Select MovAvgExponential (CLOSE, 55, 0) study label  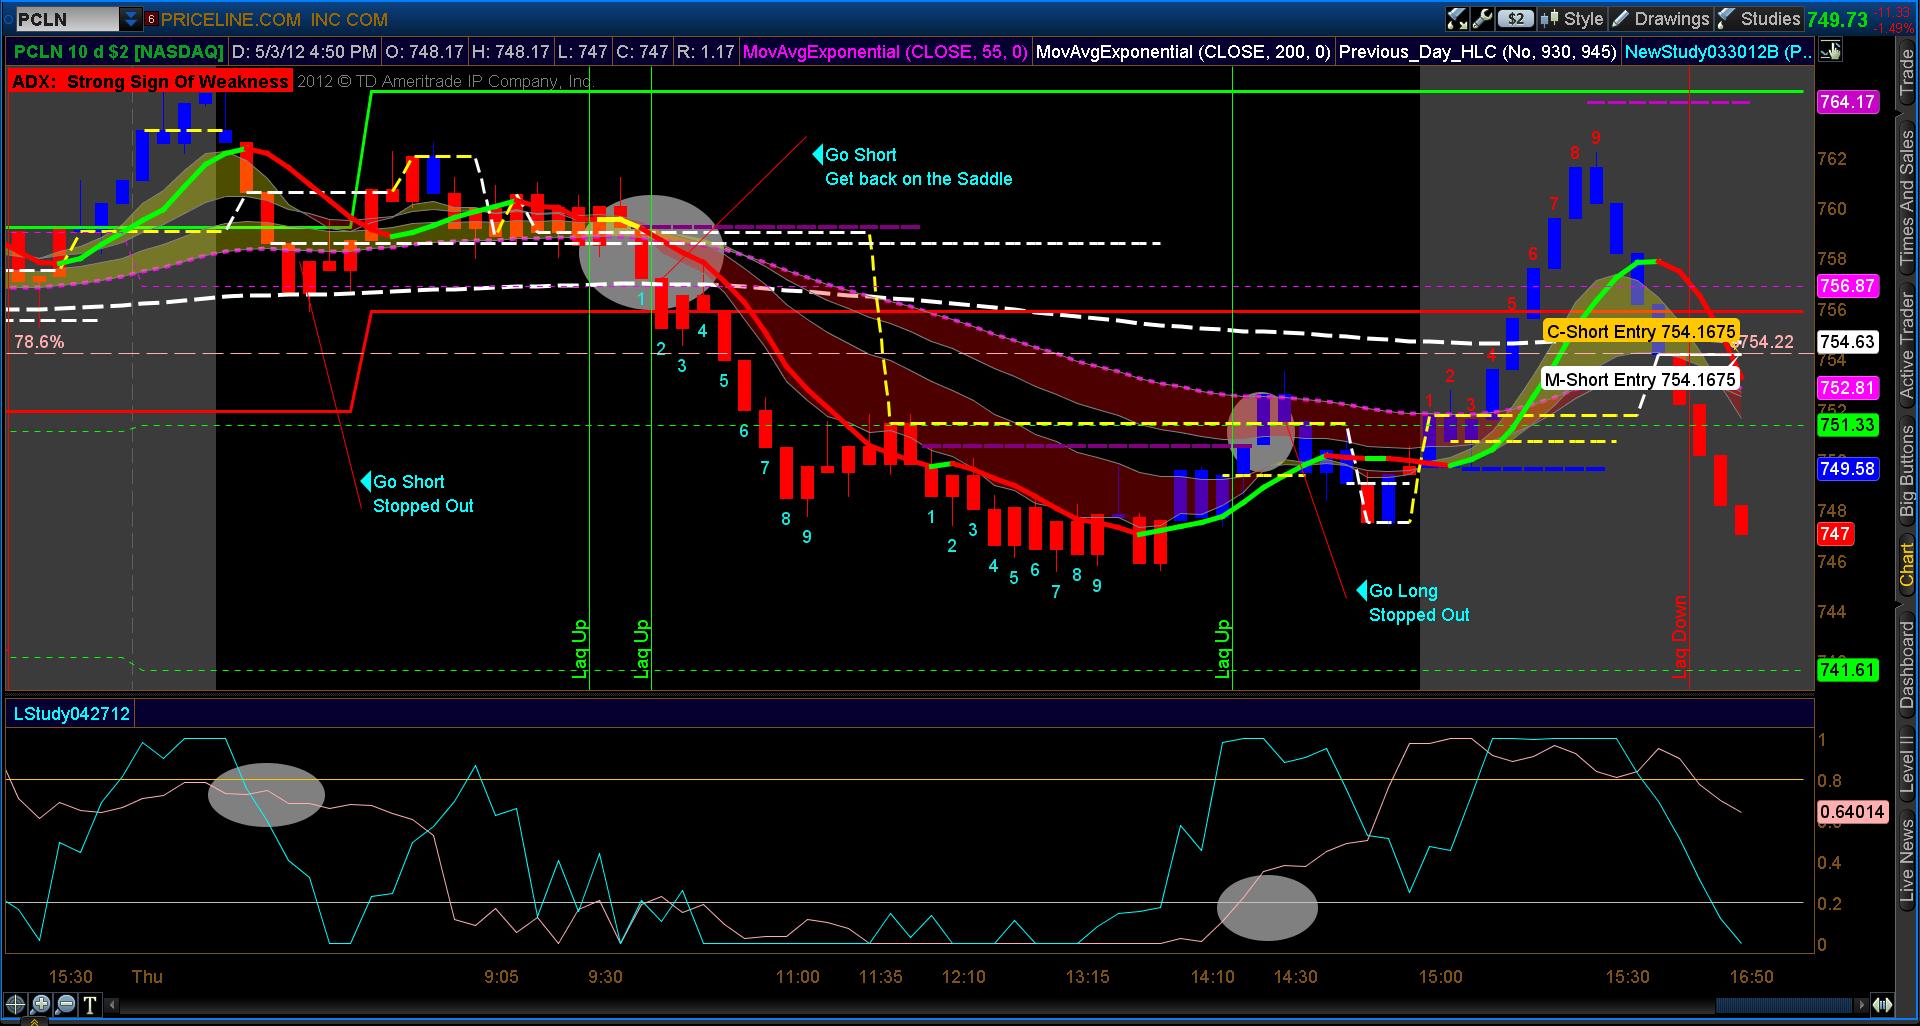coord(885,51)
